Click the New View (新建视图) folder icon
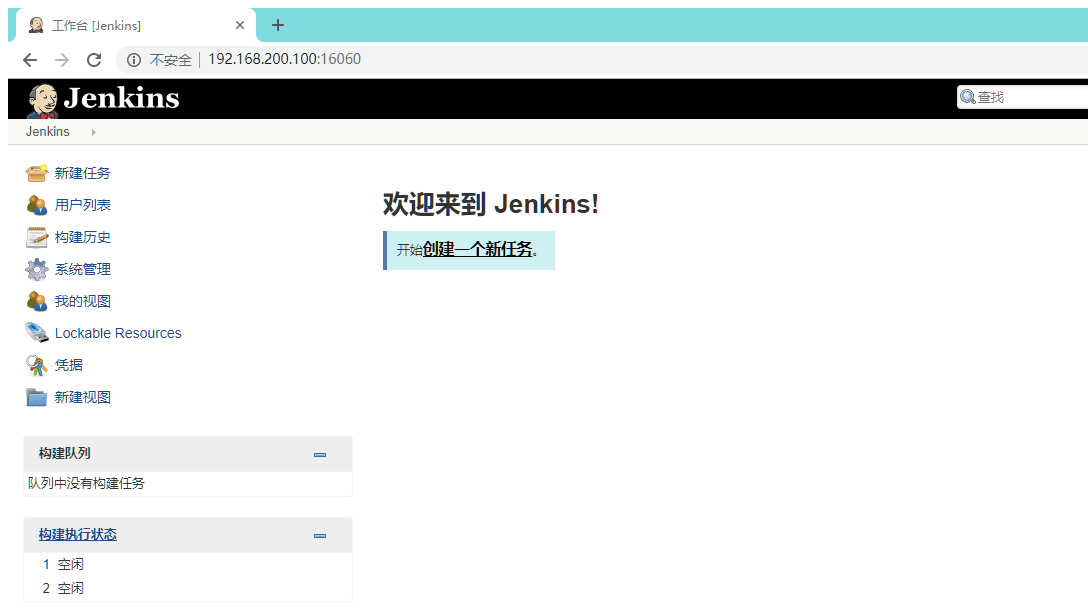This screenshot has width=1088, height=616. [x=36, y=397]
